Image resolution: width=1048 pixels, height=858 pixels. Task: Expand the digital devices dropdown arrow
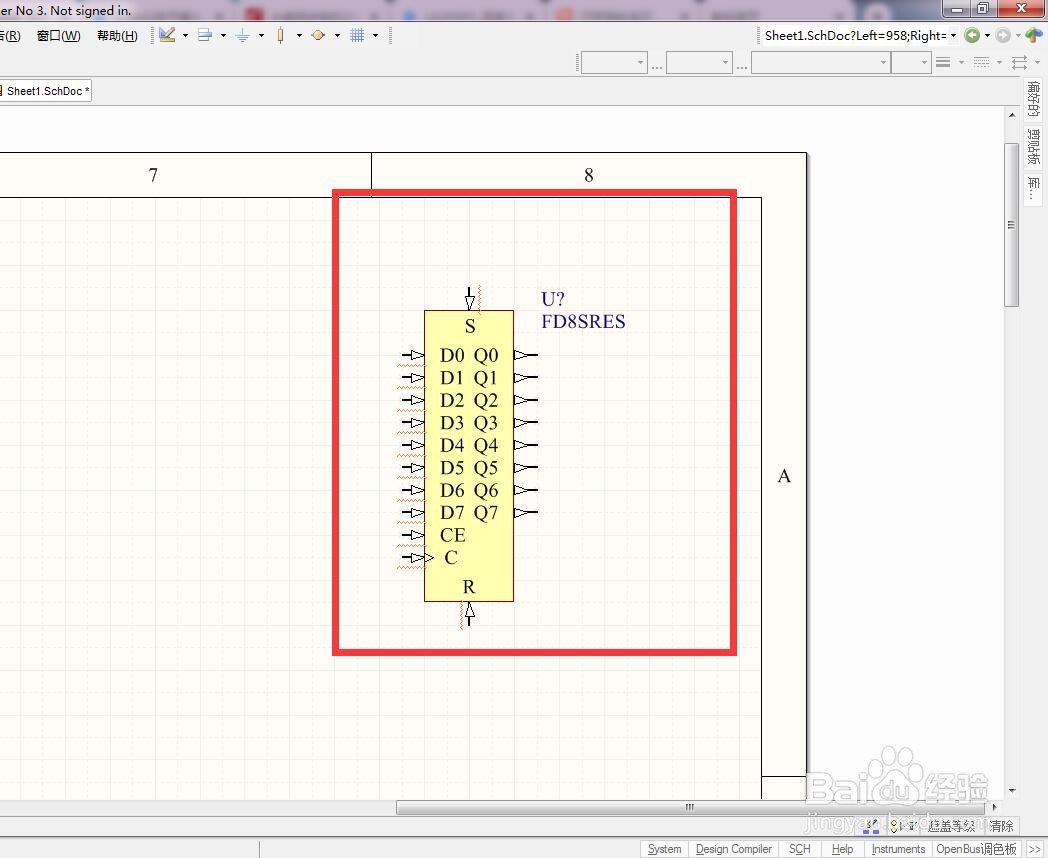click(299, 35)
